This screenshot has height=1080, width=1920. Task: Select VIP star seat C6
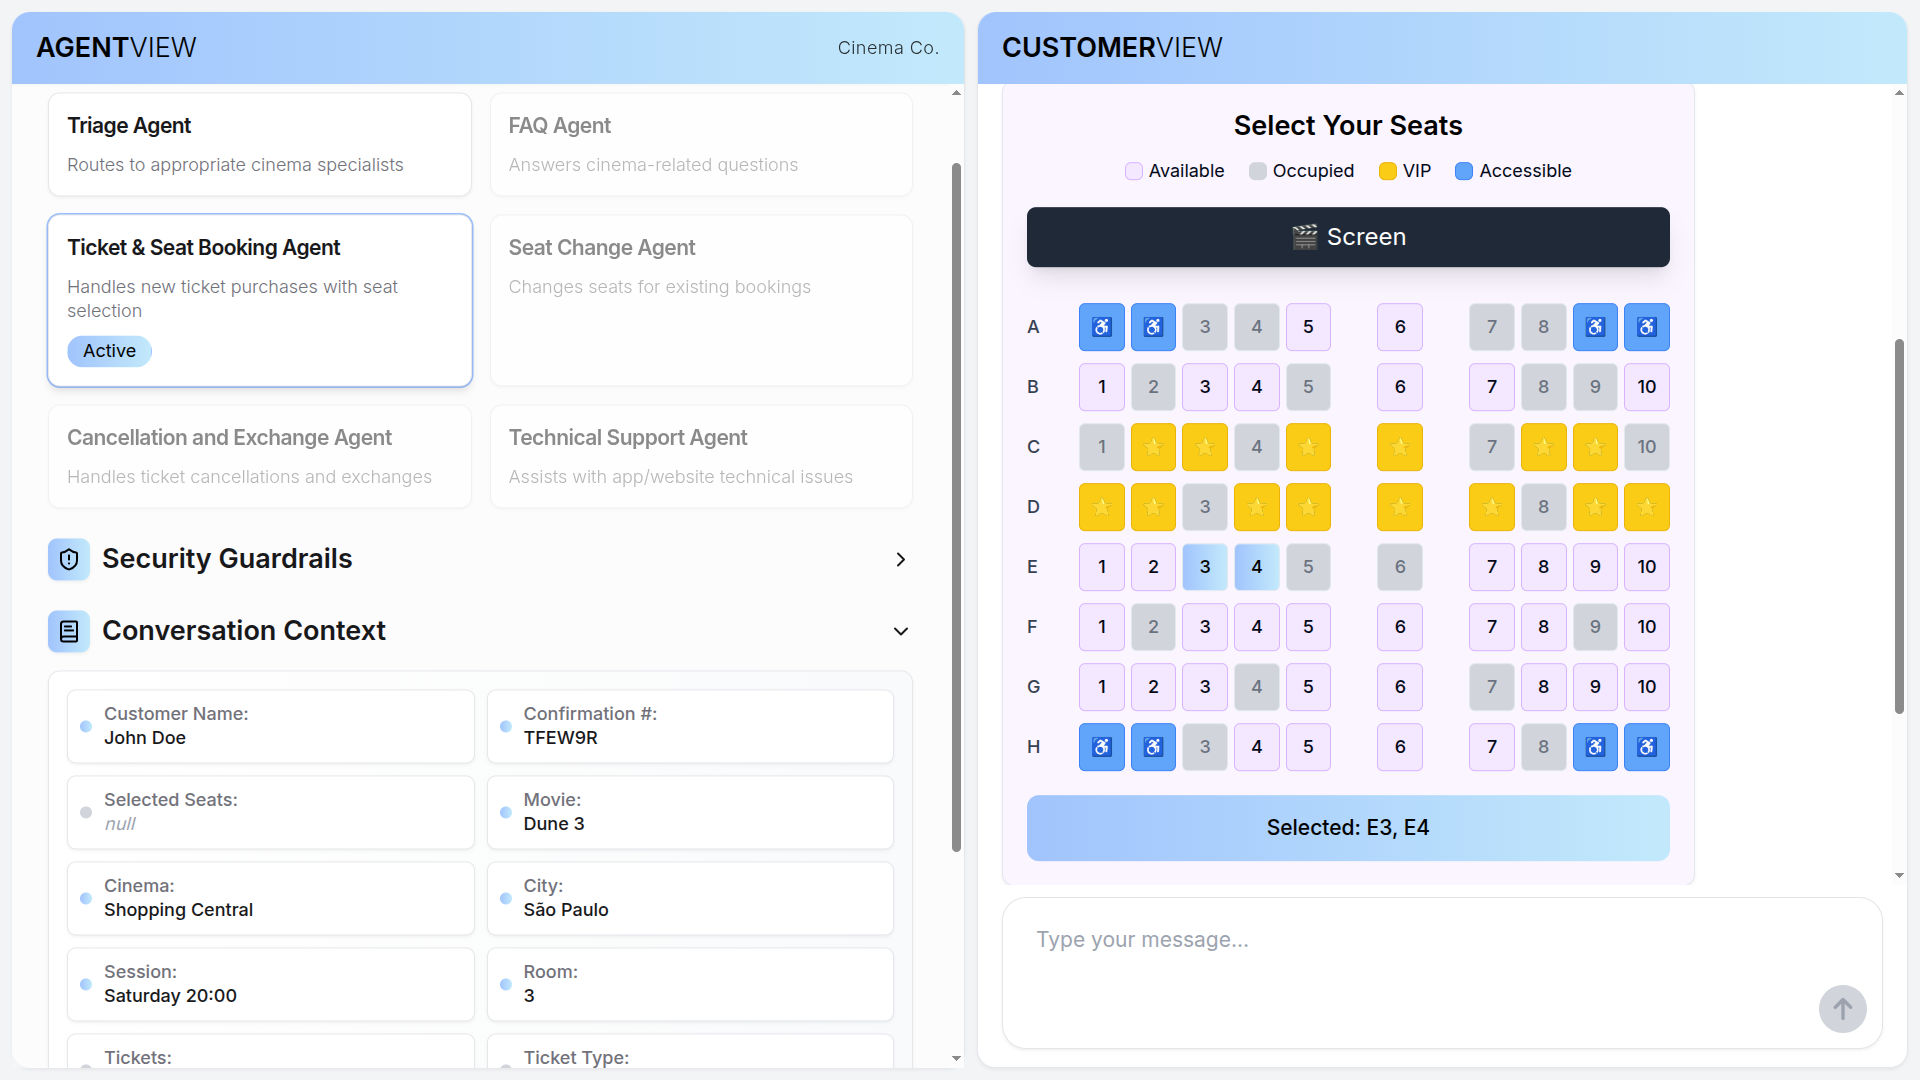(1399, 447)
